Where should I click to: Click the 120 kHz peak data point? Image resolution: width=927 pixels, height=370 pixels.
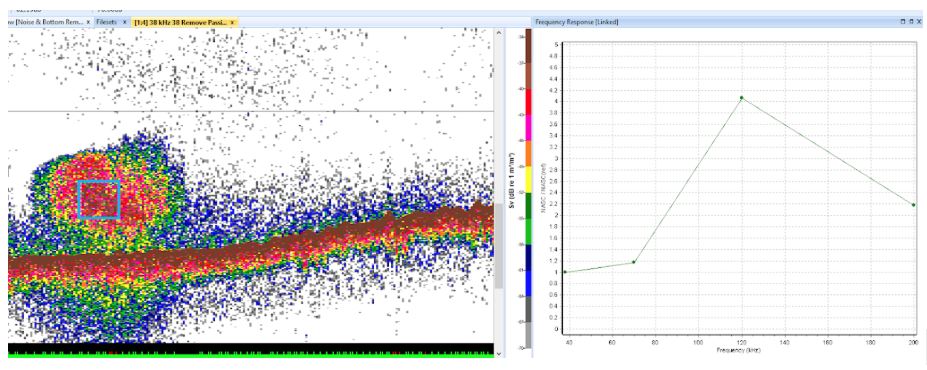741,98
